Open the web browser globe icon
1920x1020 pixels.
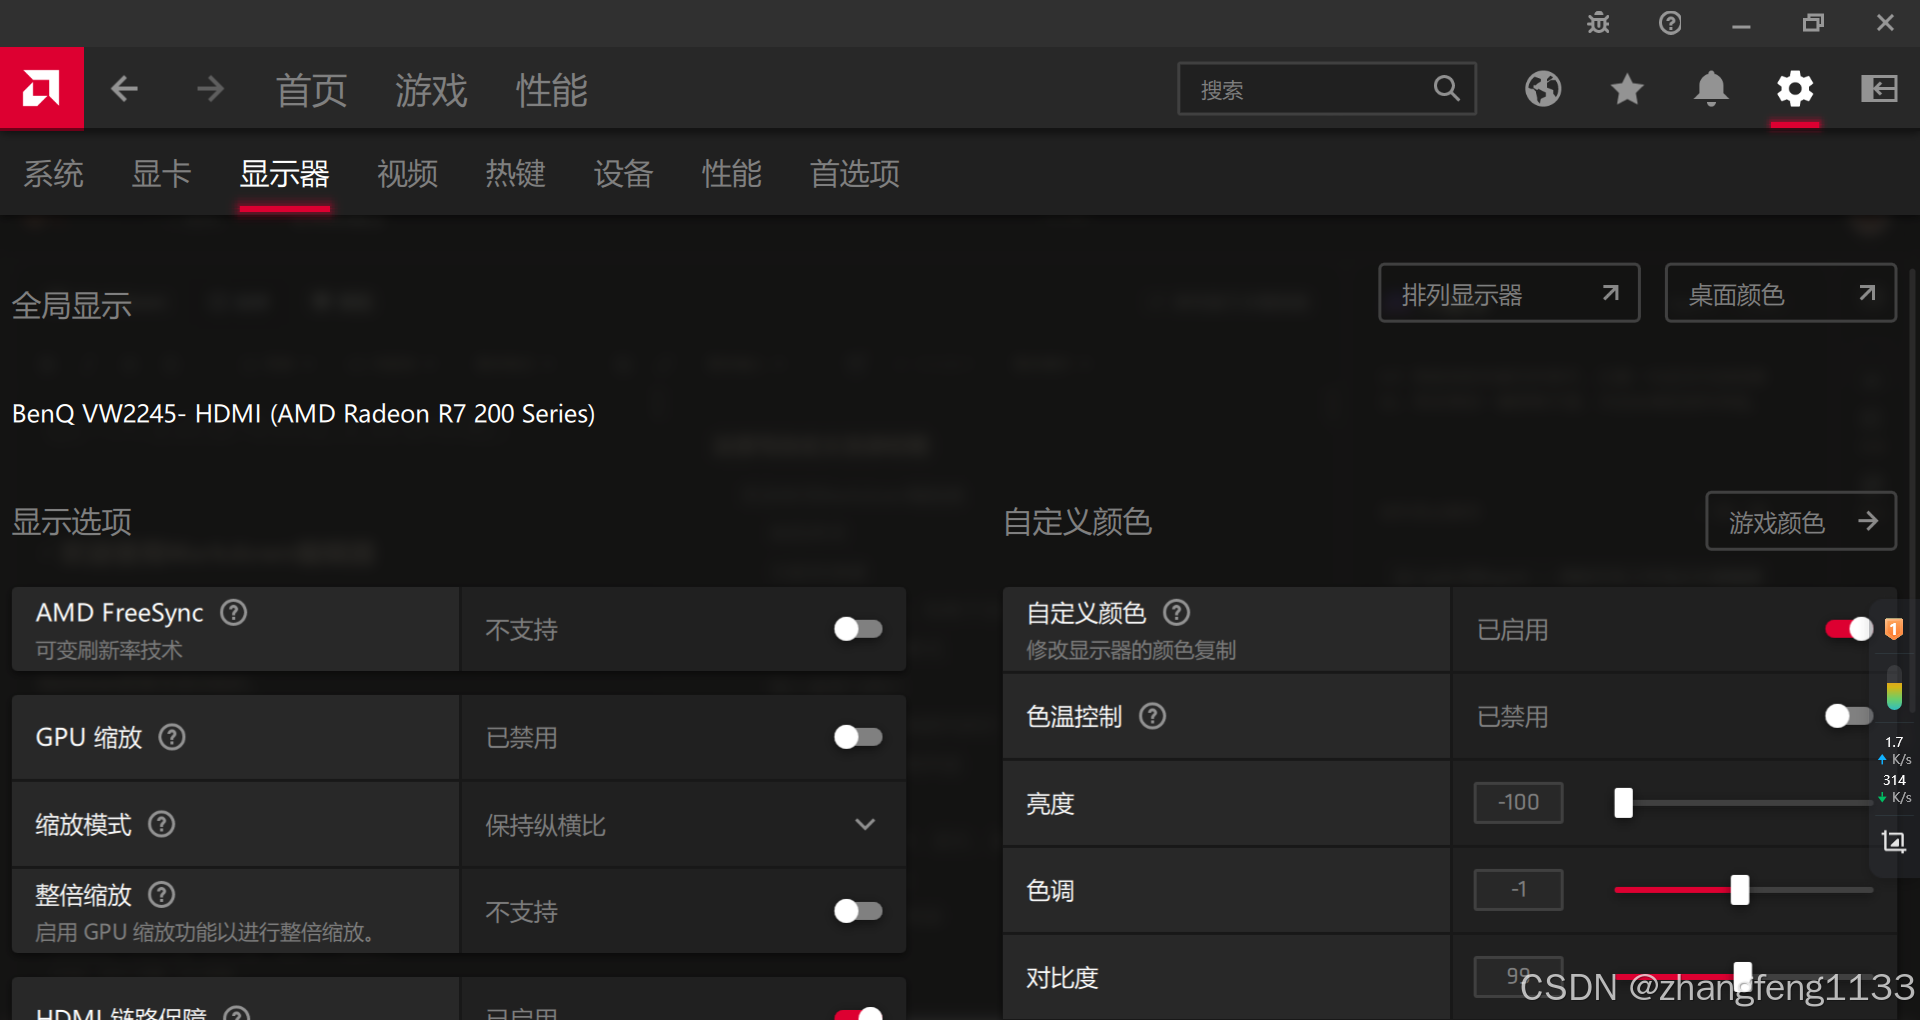click(x=1543, y=89)
